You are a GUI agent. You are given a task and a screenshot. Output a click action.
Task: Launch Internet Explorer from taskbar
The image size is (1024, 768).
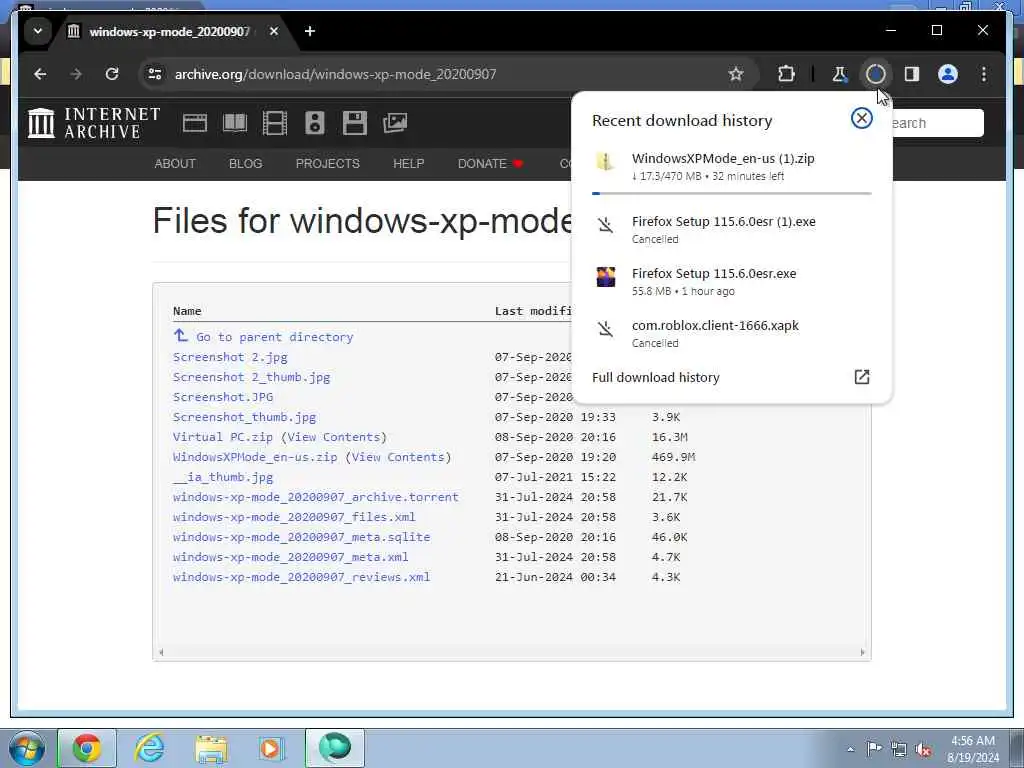click(x=150, y=748)
